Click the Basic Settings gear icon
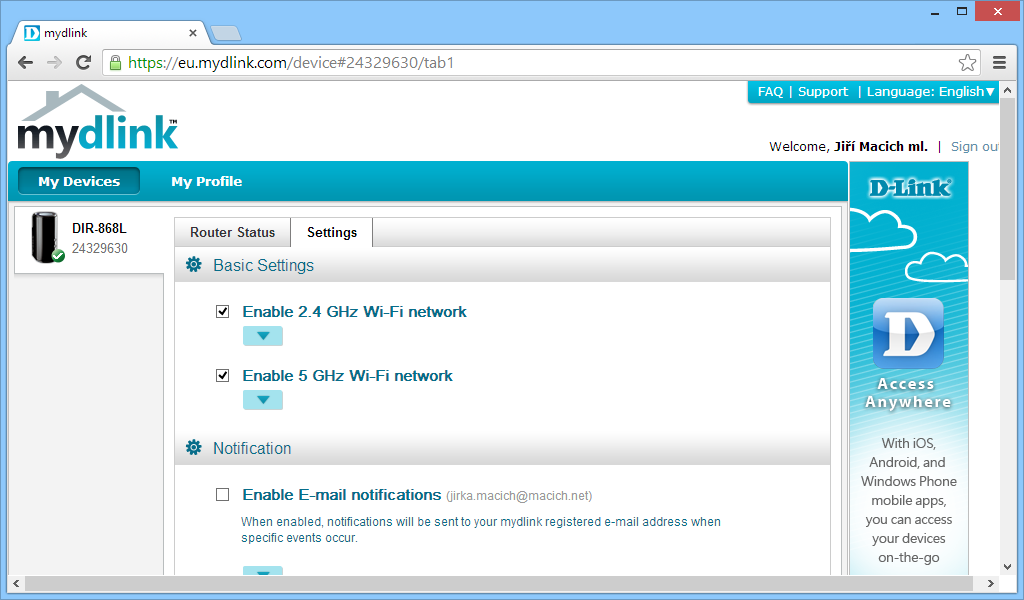This screenshot has height=600, width=1024. [194, 265]
